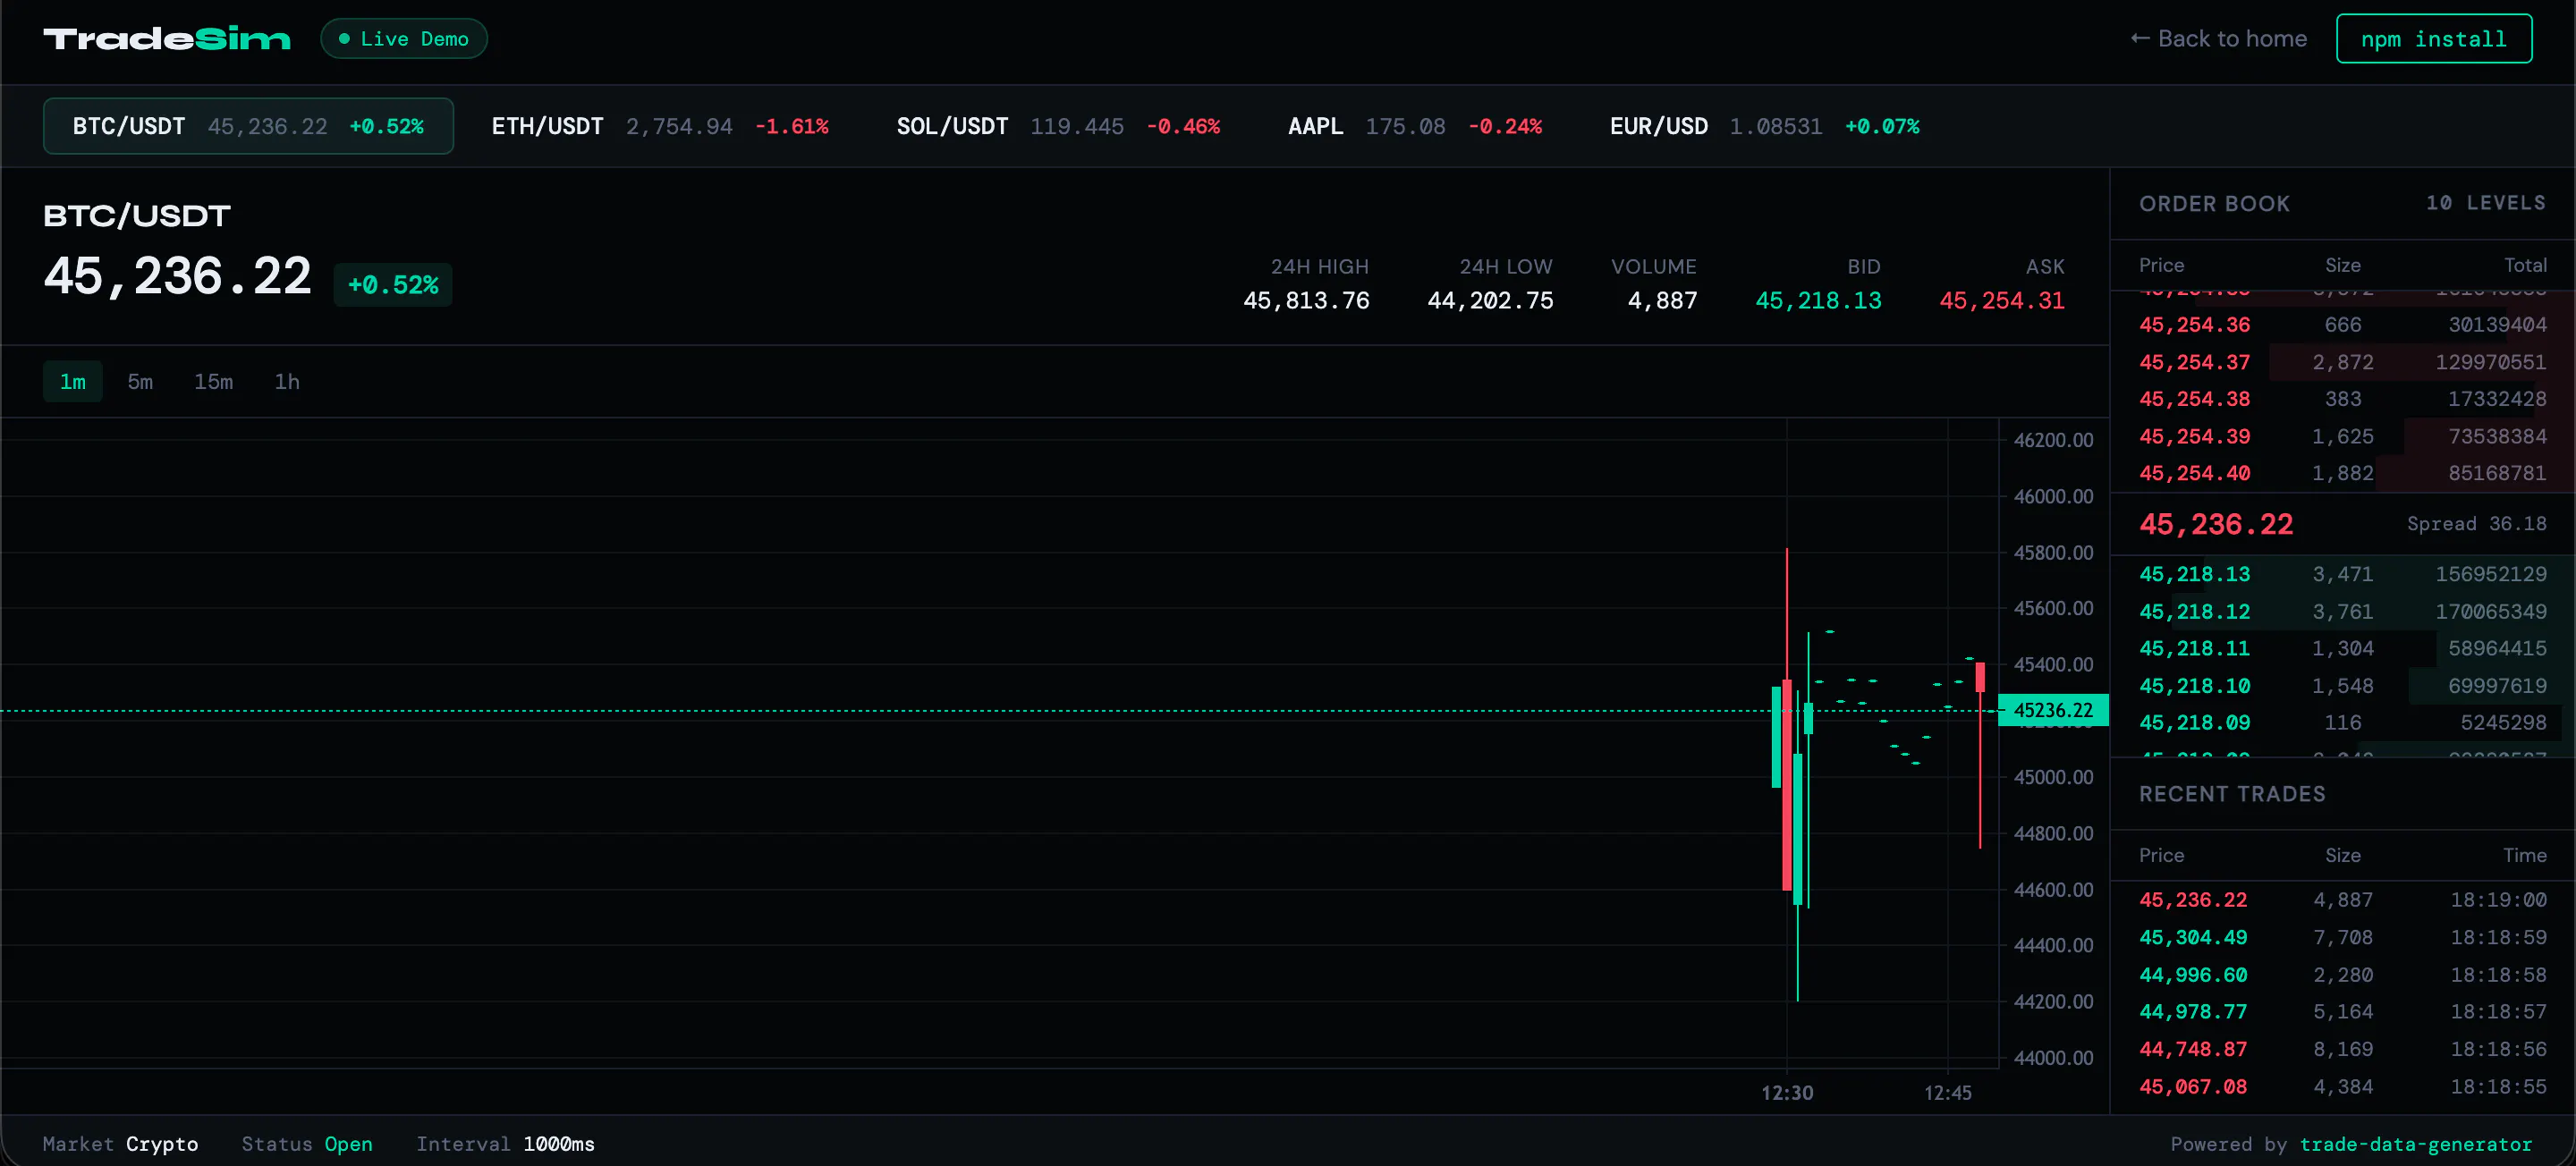
Task: Click the 44000.00 price axis label
Action: (x=2053, y=1058)
